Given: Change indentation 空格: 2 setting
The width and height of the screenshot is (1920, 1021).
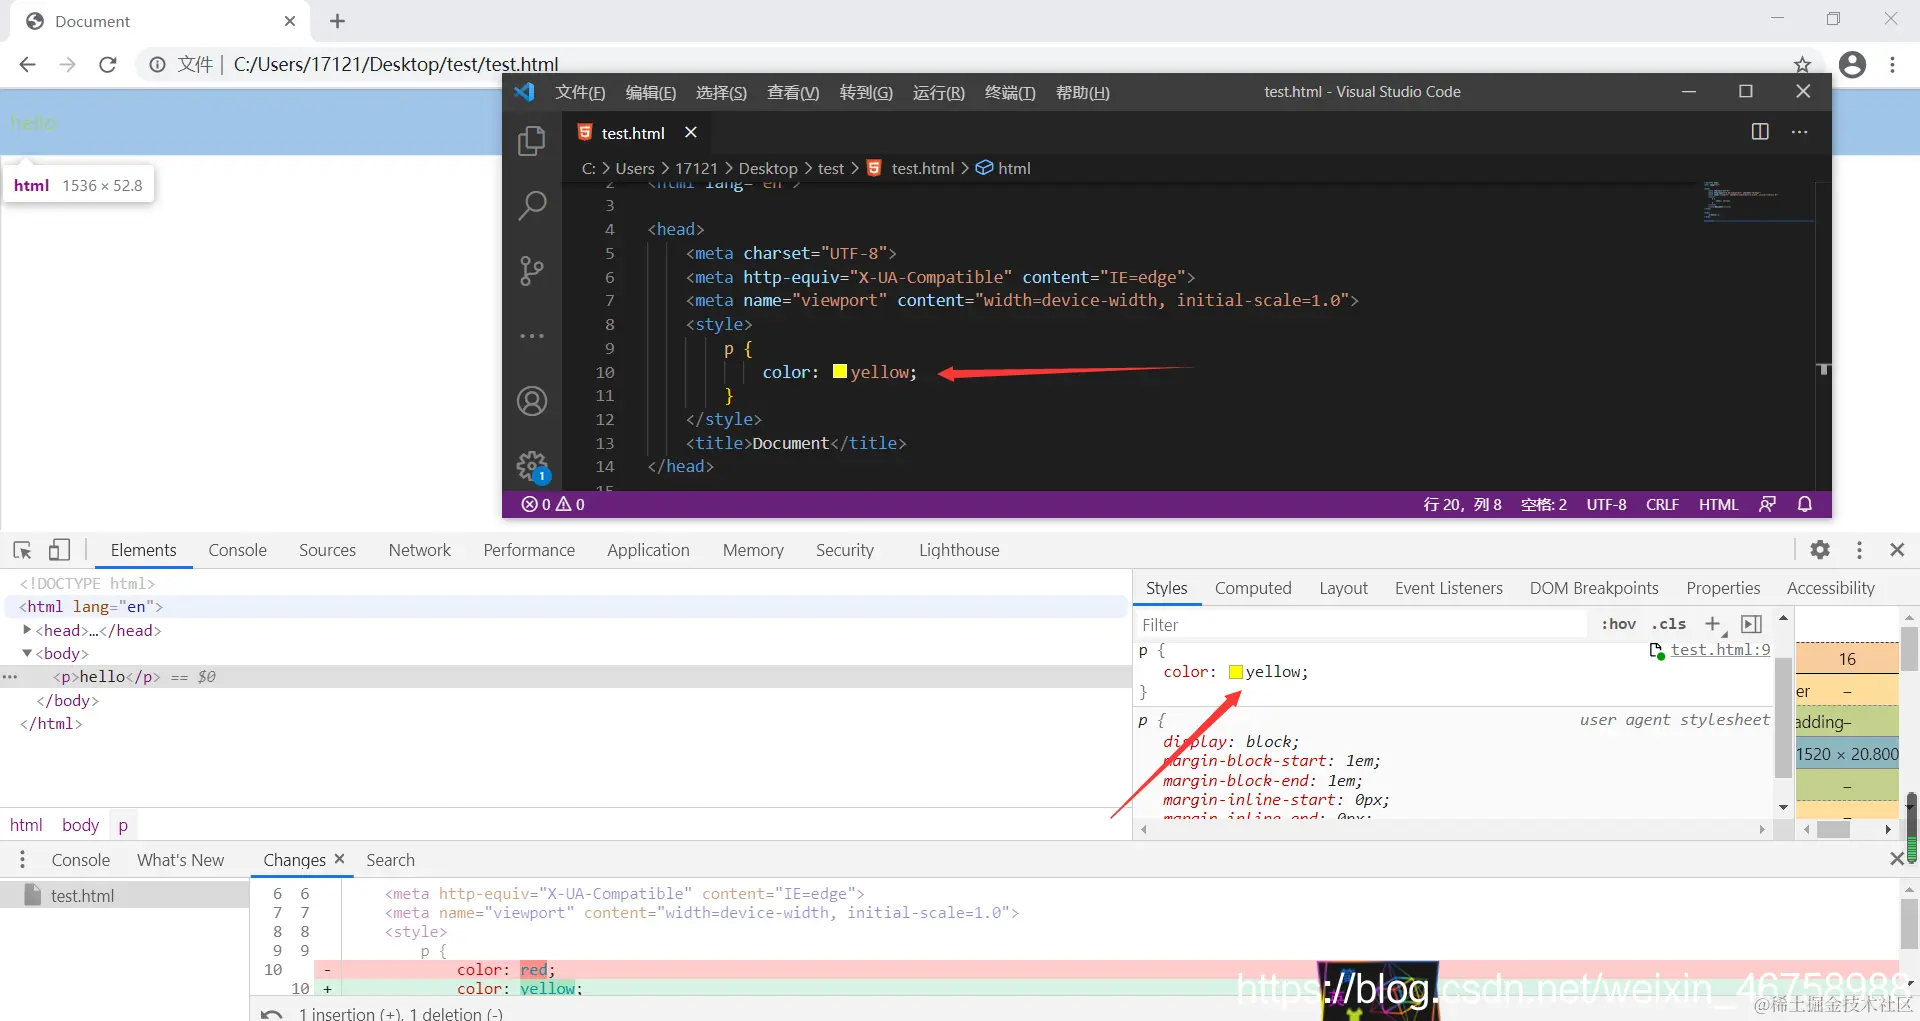Looking at the screenshot, I should click(x=1544, y=504).
